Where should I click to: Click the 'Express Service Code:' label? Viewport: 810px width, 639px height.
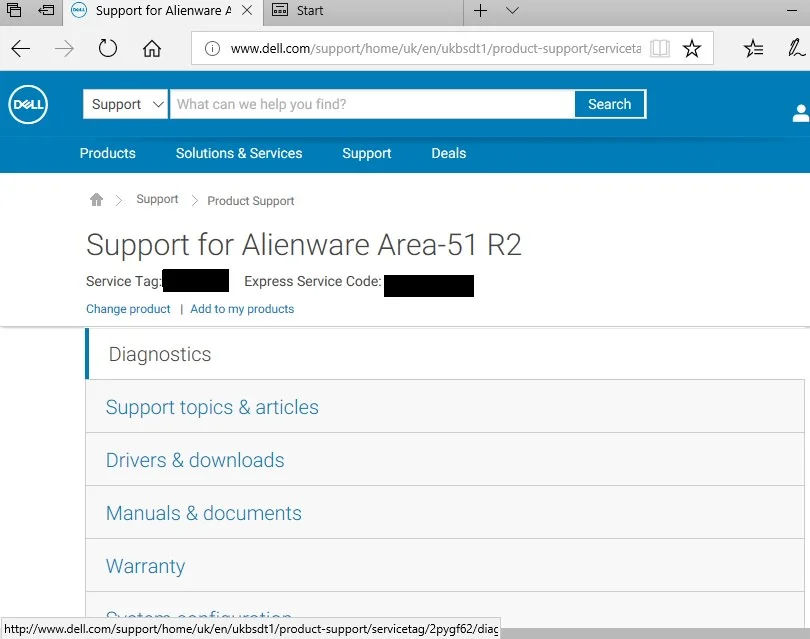[x=313, y=282]
